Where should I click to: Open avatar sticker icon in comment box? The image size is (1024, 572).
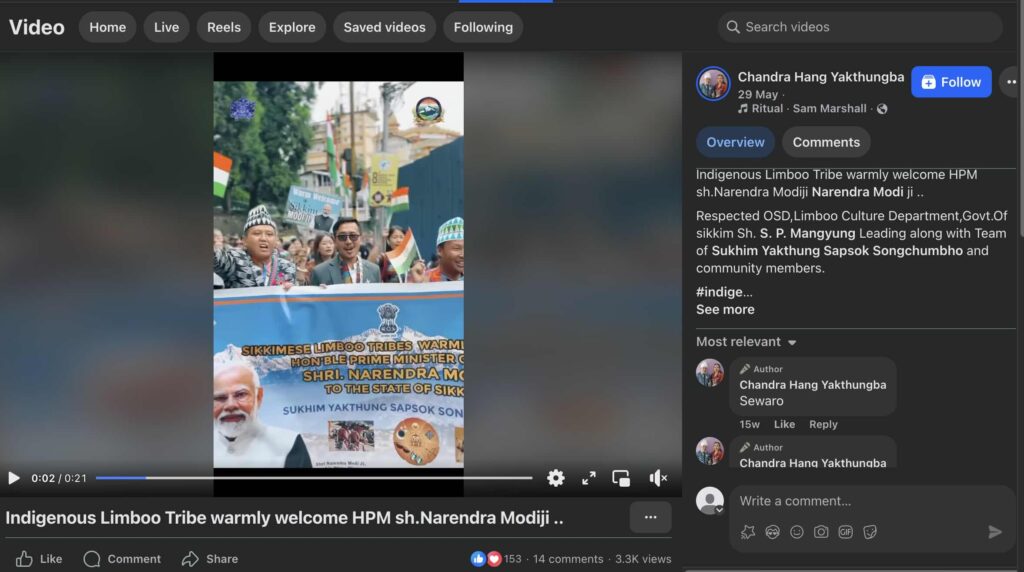coord(748,532)
